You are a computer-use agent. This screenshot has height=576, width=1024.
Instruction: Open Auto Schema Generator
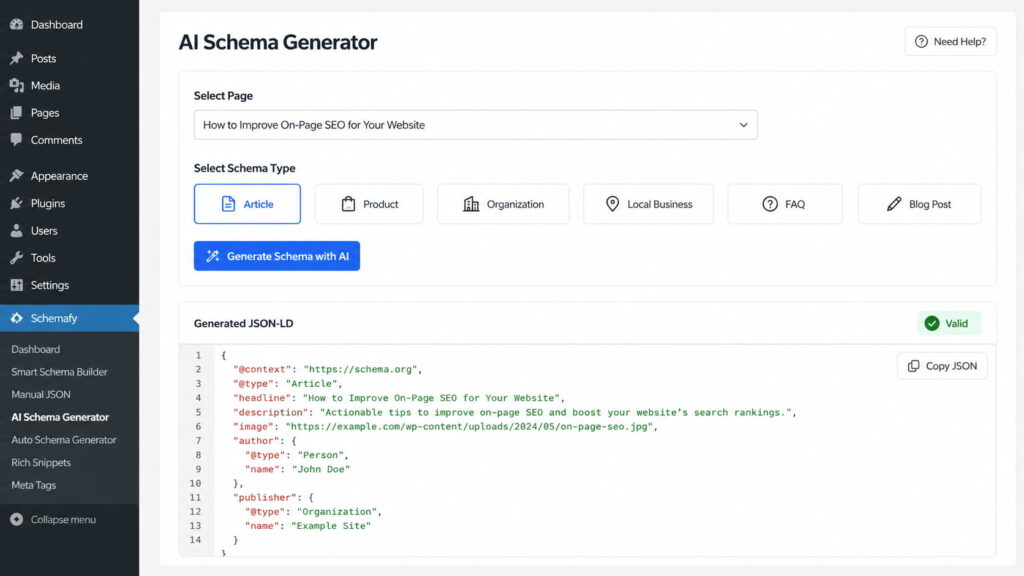click(x=64, y=440)
